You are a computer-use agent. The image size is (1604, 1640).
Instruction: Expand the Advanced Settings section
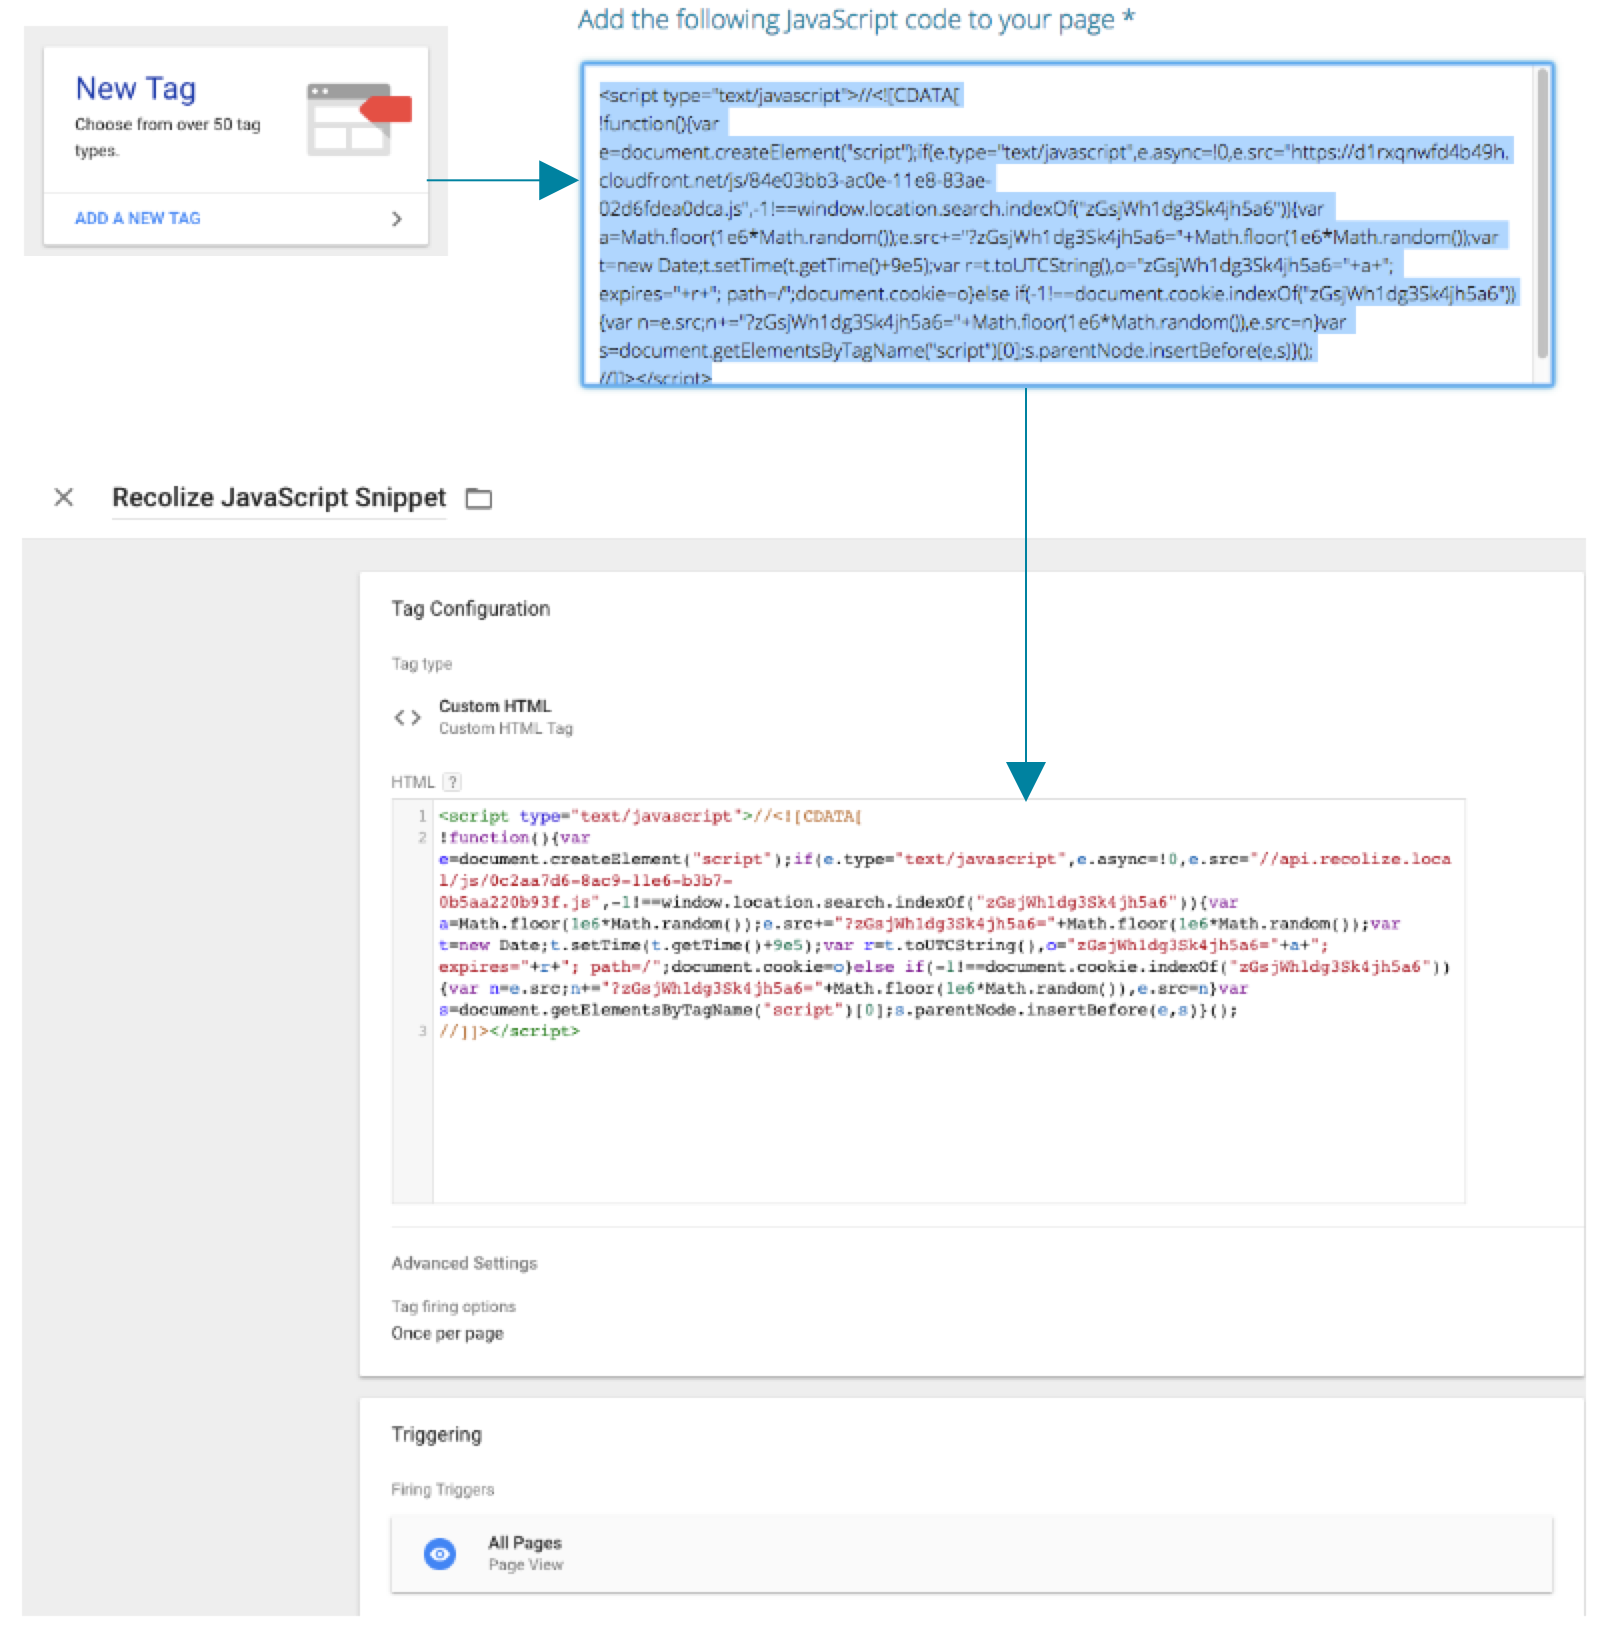(x=464, y=1263)
